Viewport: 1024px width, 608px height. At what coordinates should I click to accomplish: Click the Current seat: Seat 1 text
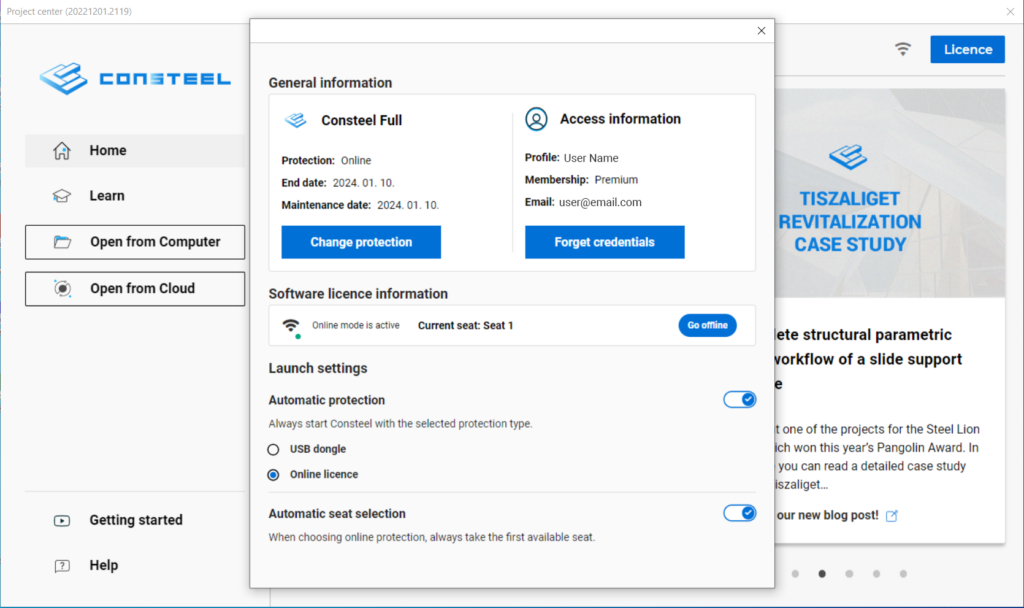pyautogui.click(x=466, y=325)
